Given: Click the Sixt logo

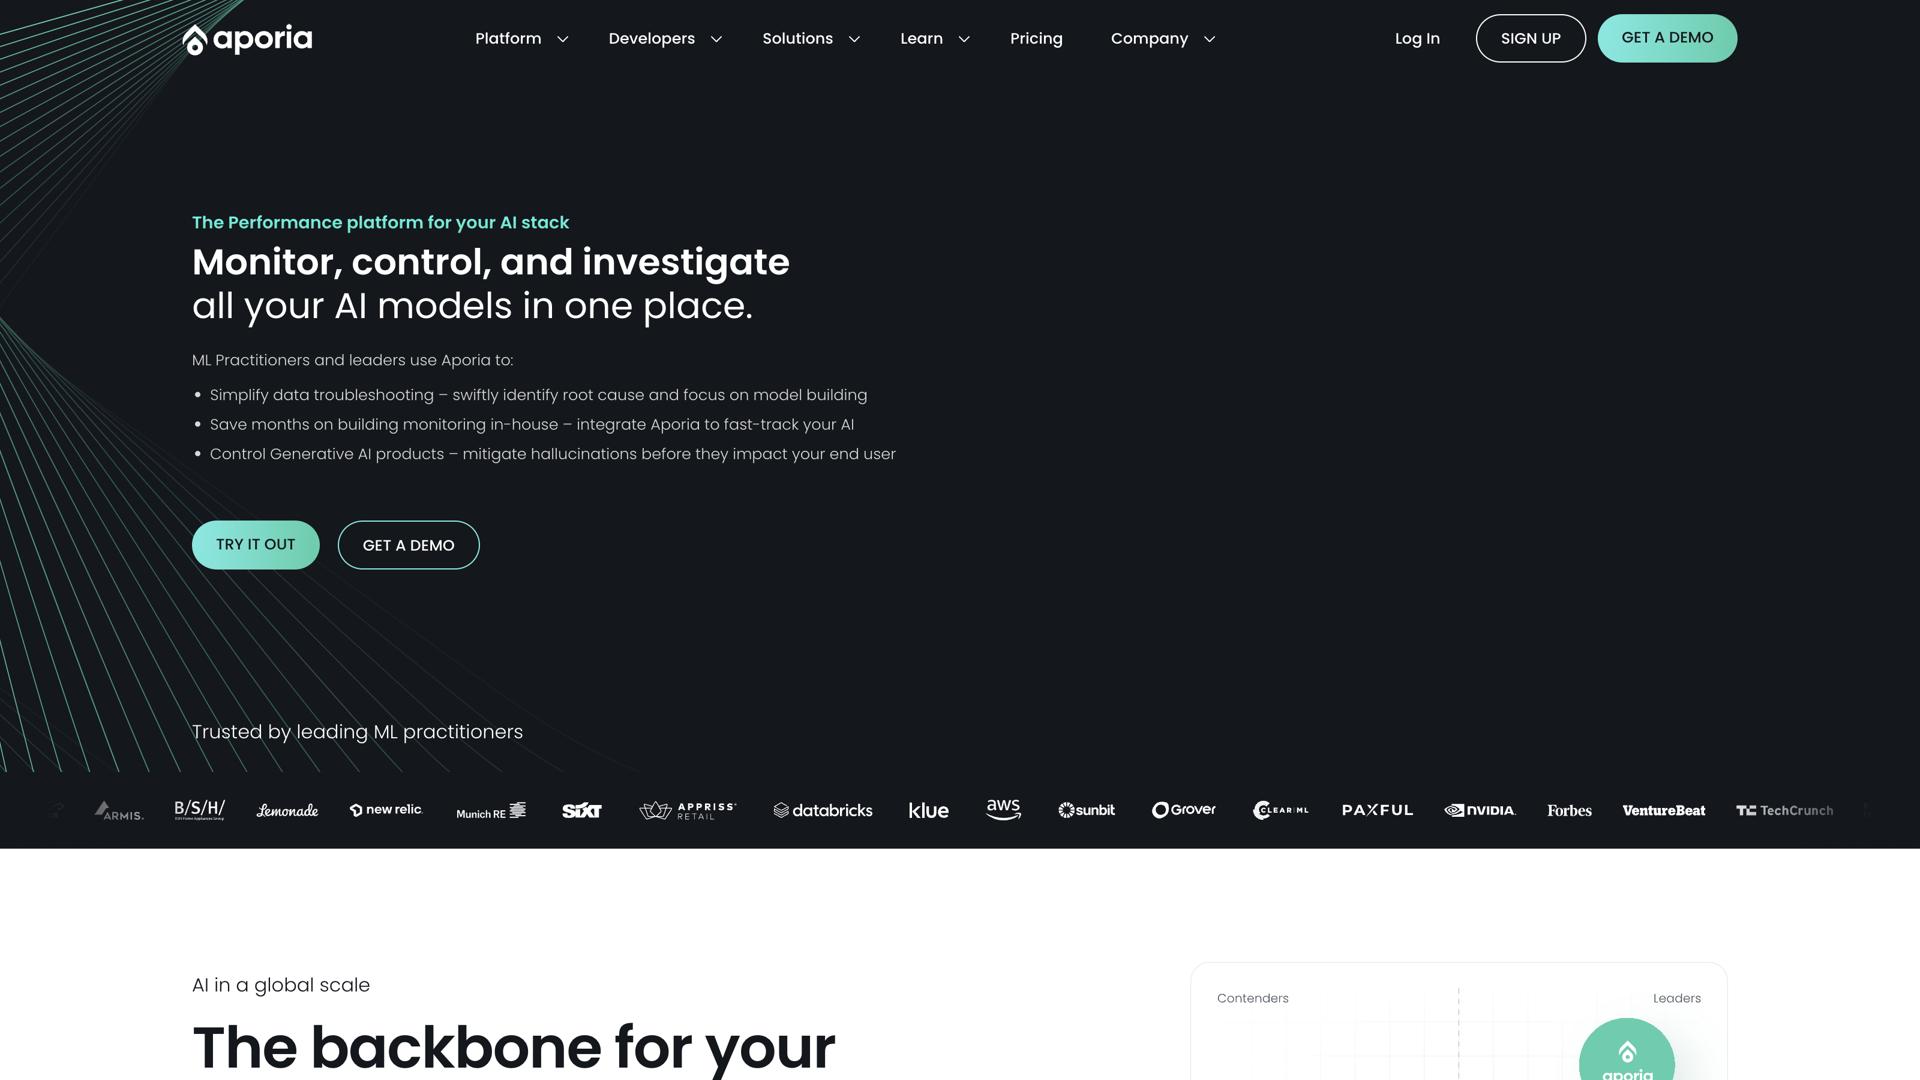Looking at the screenshot, I should pyautogui.click(x=581, y=810).
